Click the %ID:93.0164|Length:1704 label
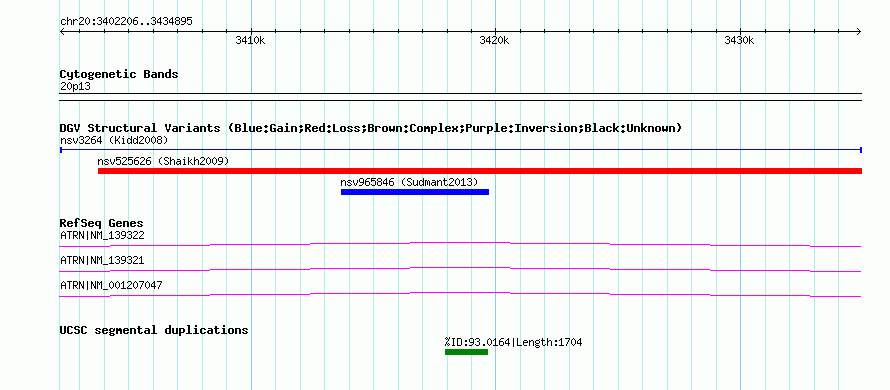 pyautogui.click(x=513, y=342)
